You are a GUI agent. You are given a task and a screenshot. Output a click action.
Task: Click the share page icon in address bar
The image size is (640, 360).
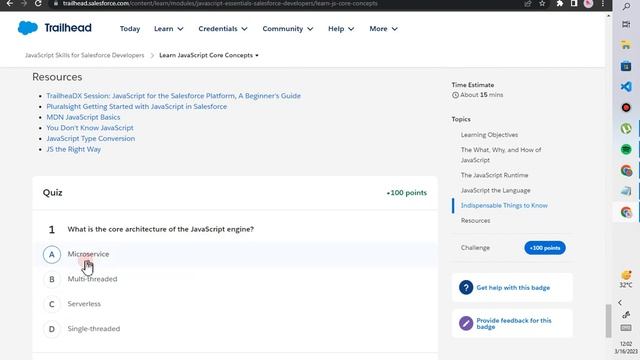click(528, 3)
